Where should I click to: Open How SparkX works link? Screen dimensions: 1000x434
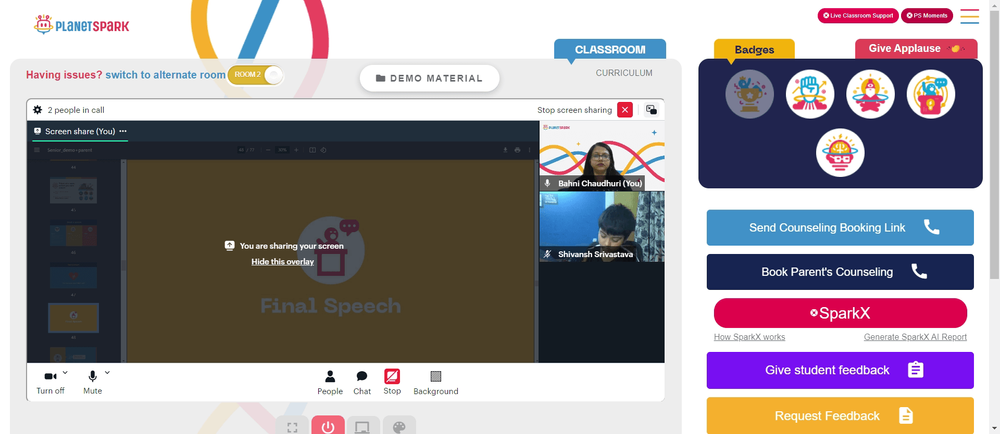749,337
